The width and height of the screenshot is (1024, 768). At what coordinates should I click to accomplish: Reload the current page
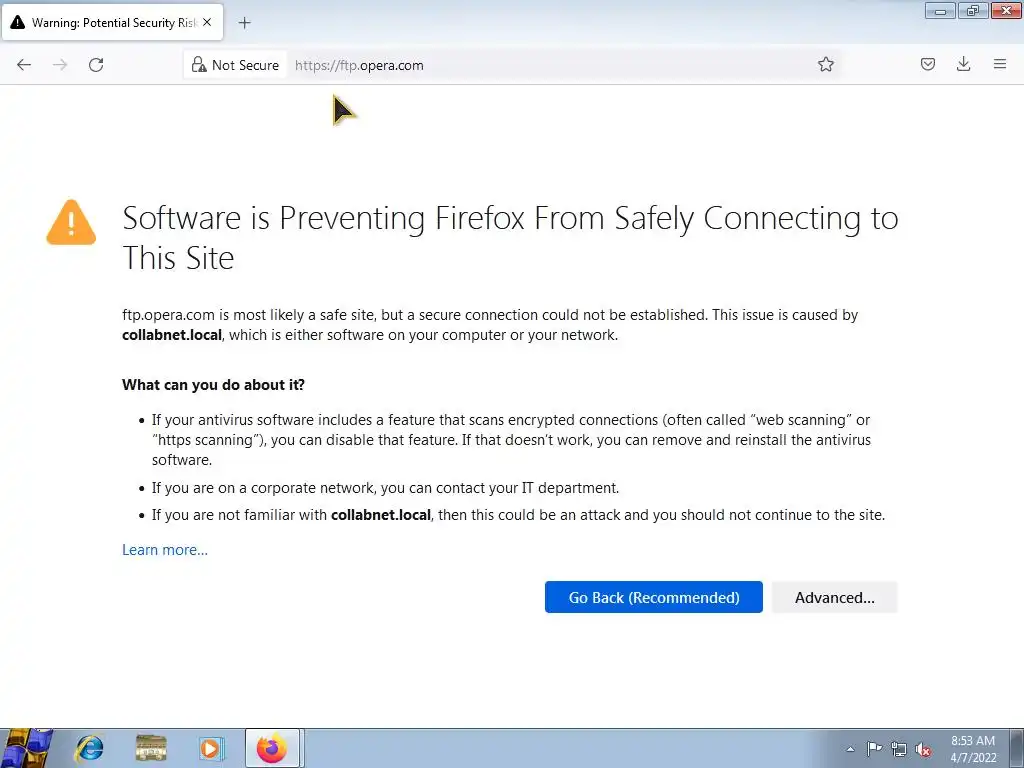pos(96,65)
